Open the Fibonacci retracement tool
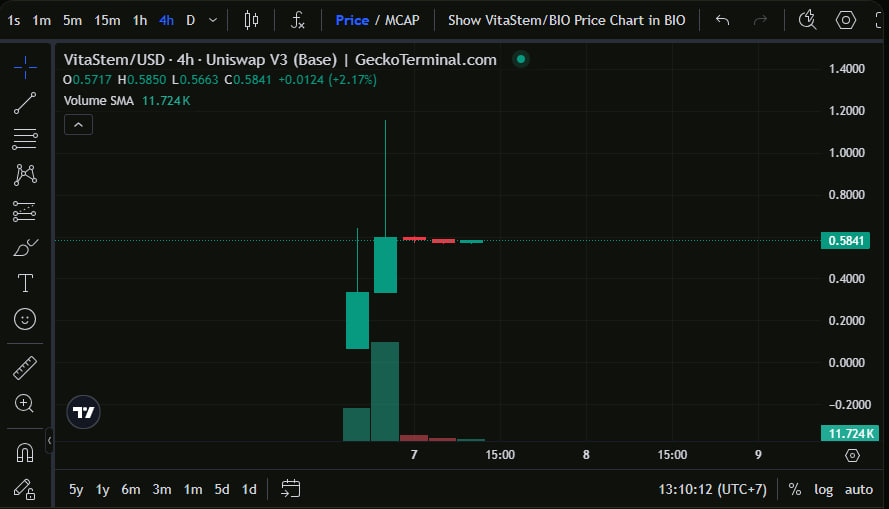Viewport: 889px width, 509px height. (x=25, y=139)
